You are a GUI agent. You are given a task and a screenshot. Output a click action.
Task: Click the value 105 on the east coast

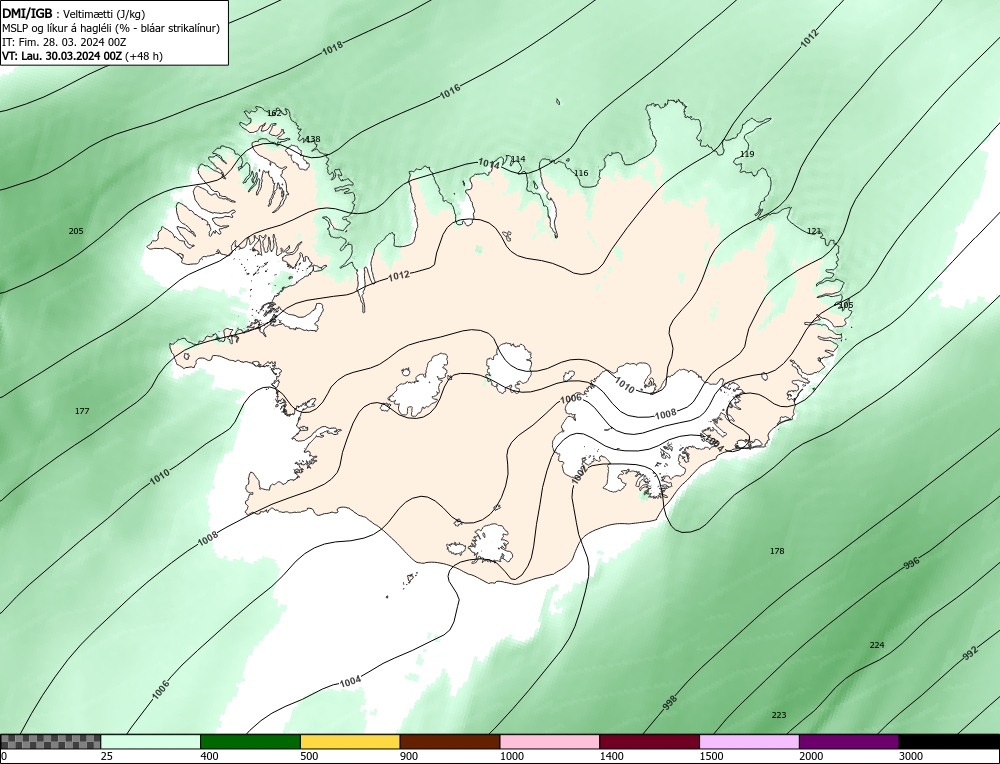pyautogui.click(x=846, y=305)
